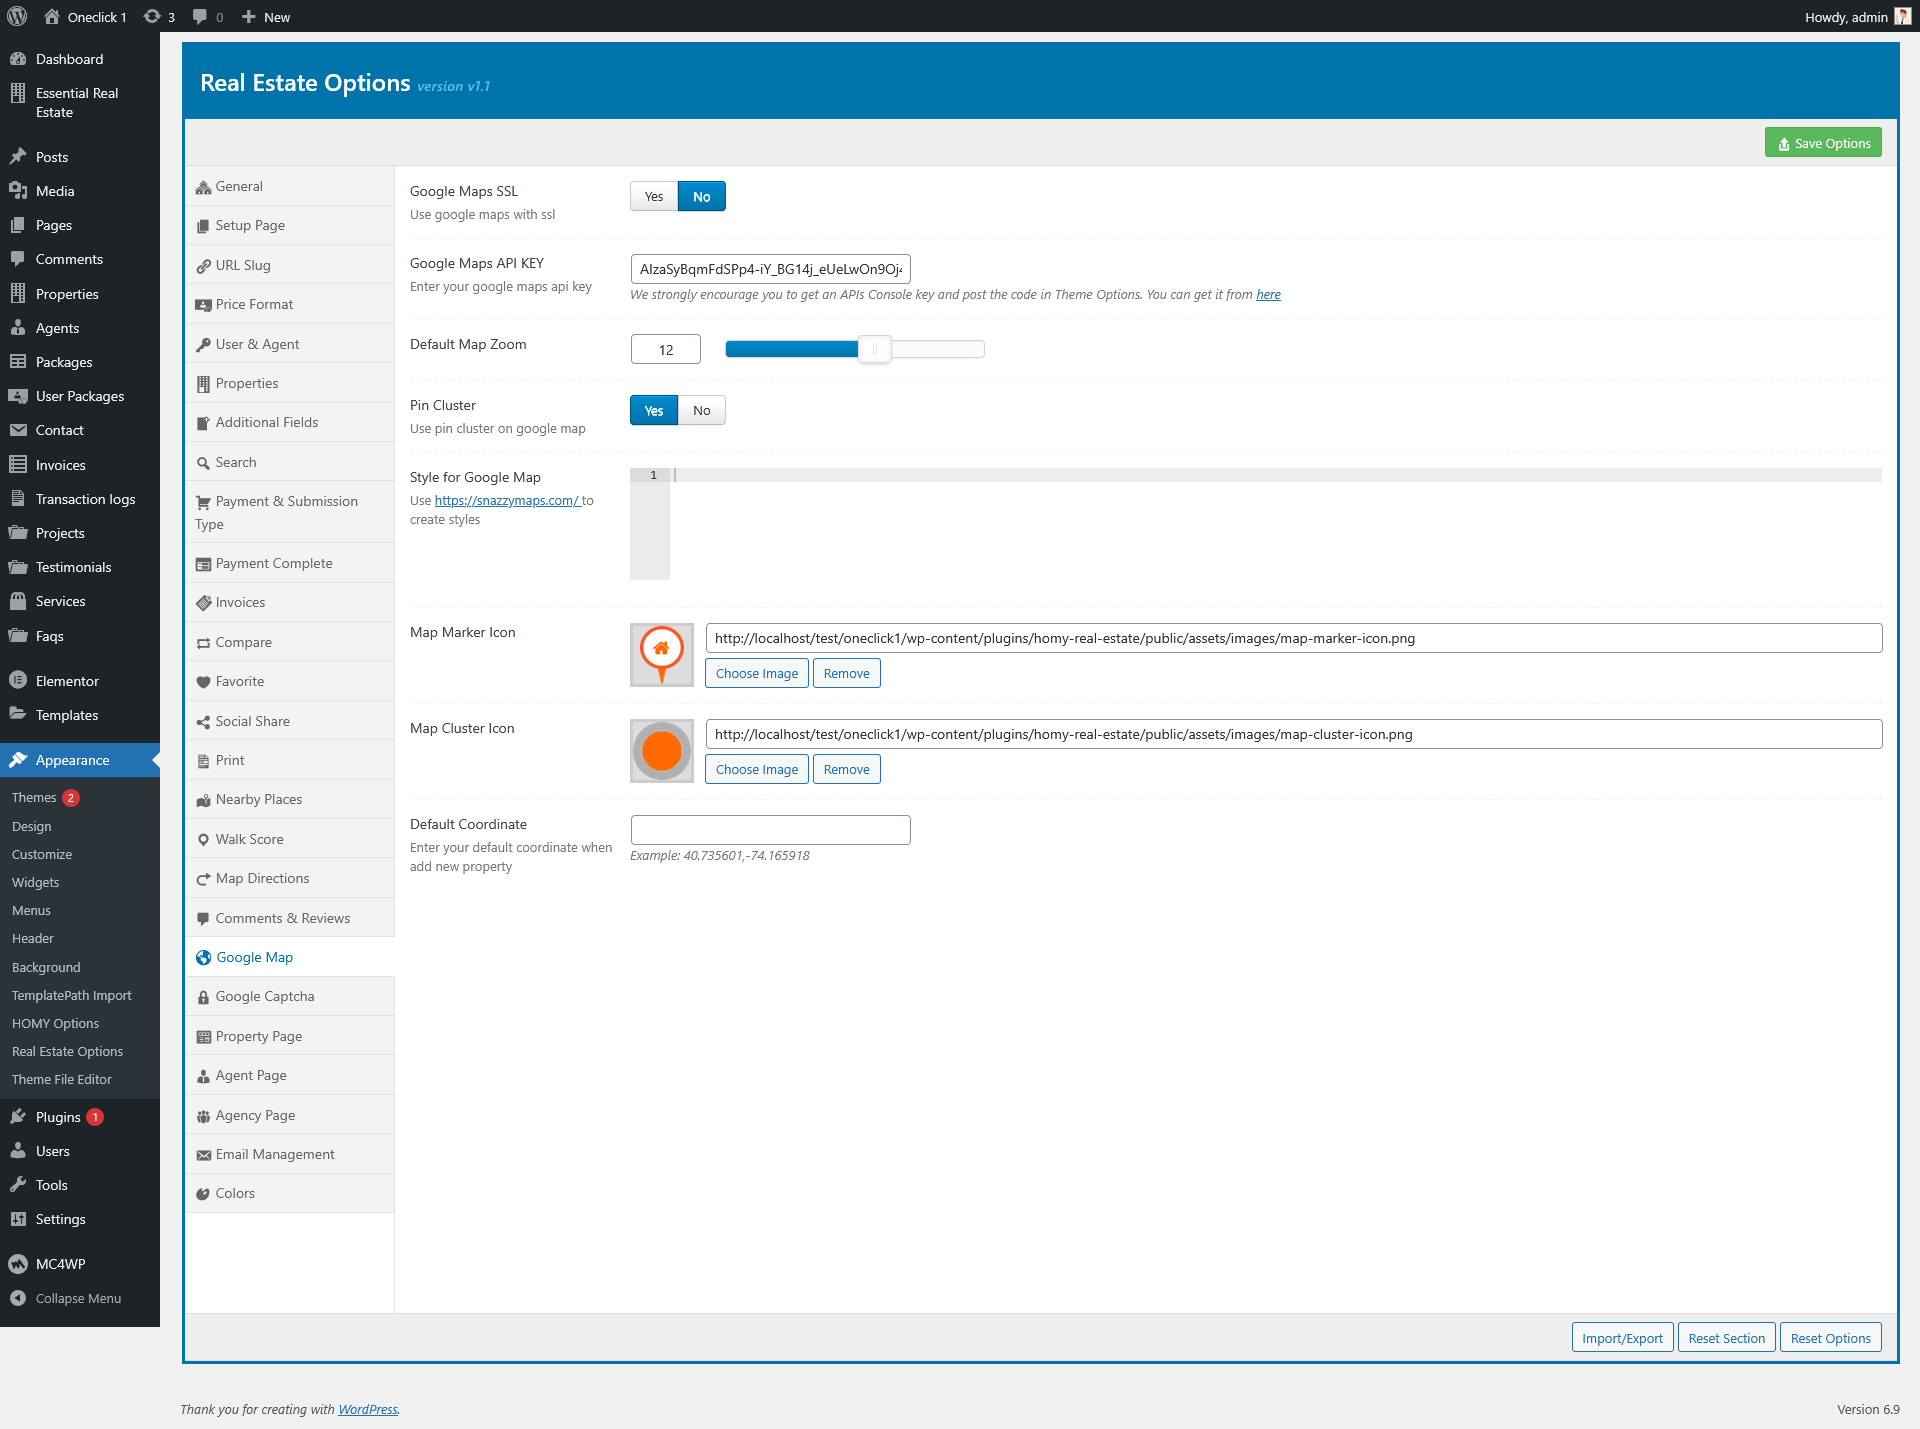Click the Favorite heart icon

203,682
